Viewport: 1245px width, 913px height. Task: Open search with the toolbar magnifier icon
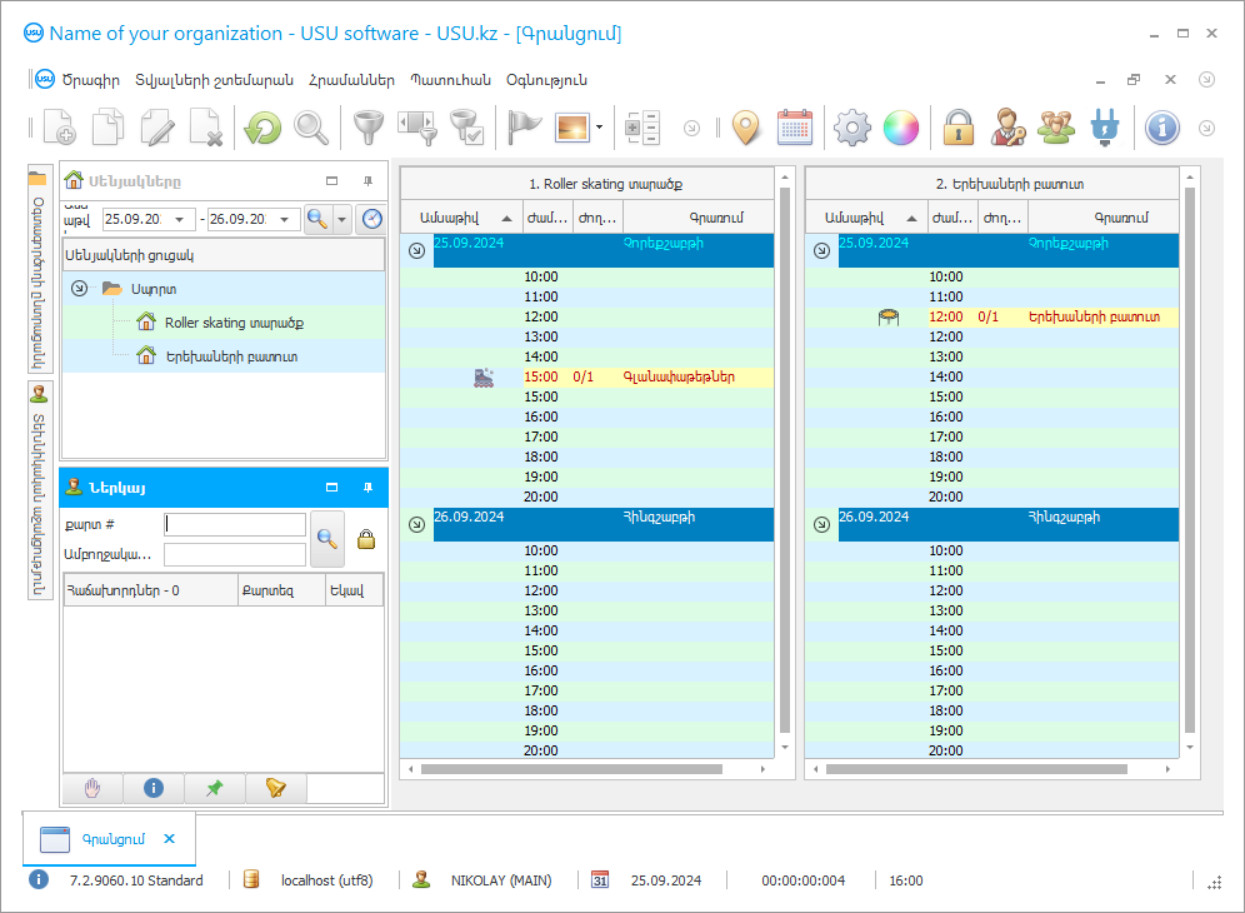[x=311, y=128]
